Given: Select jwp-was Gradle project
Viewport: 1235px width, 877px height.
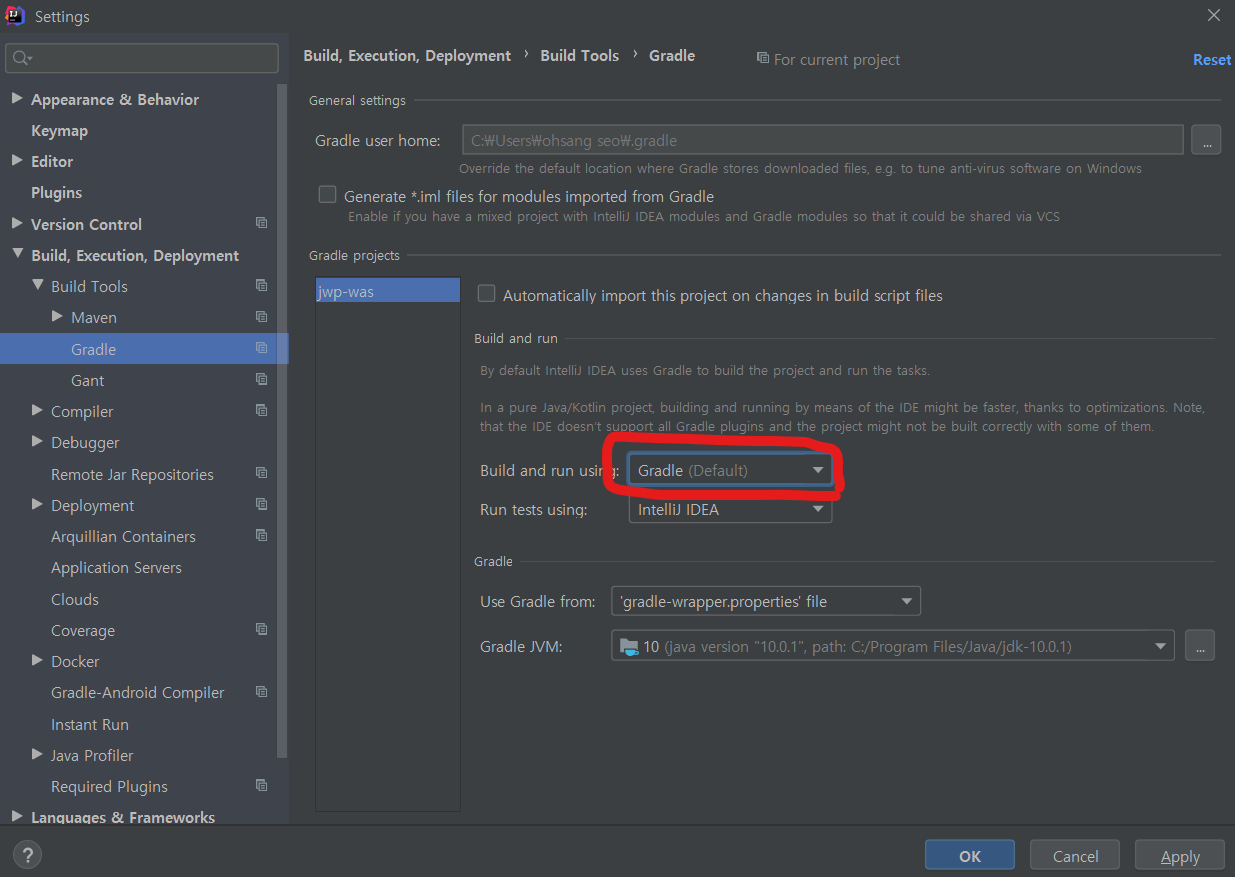Looking at the screenshot, I should pos(388,291).
